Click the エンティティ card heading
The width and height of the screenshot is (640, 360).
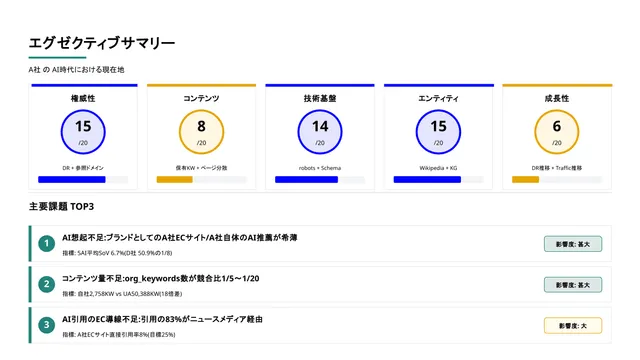[438, 98]
